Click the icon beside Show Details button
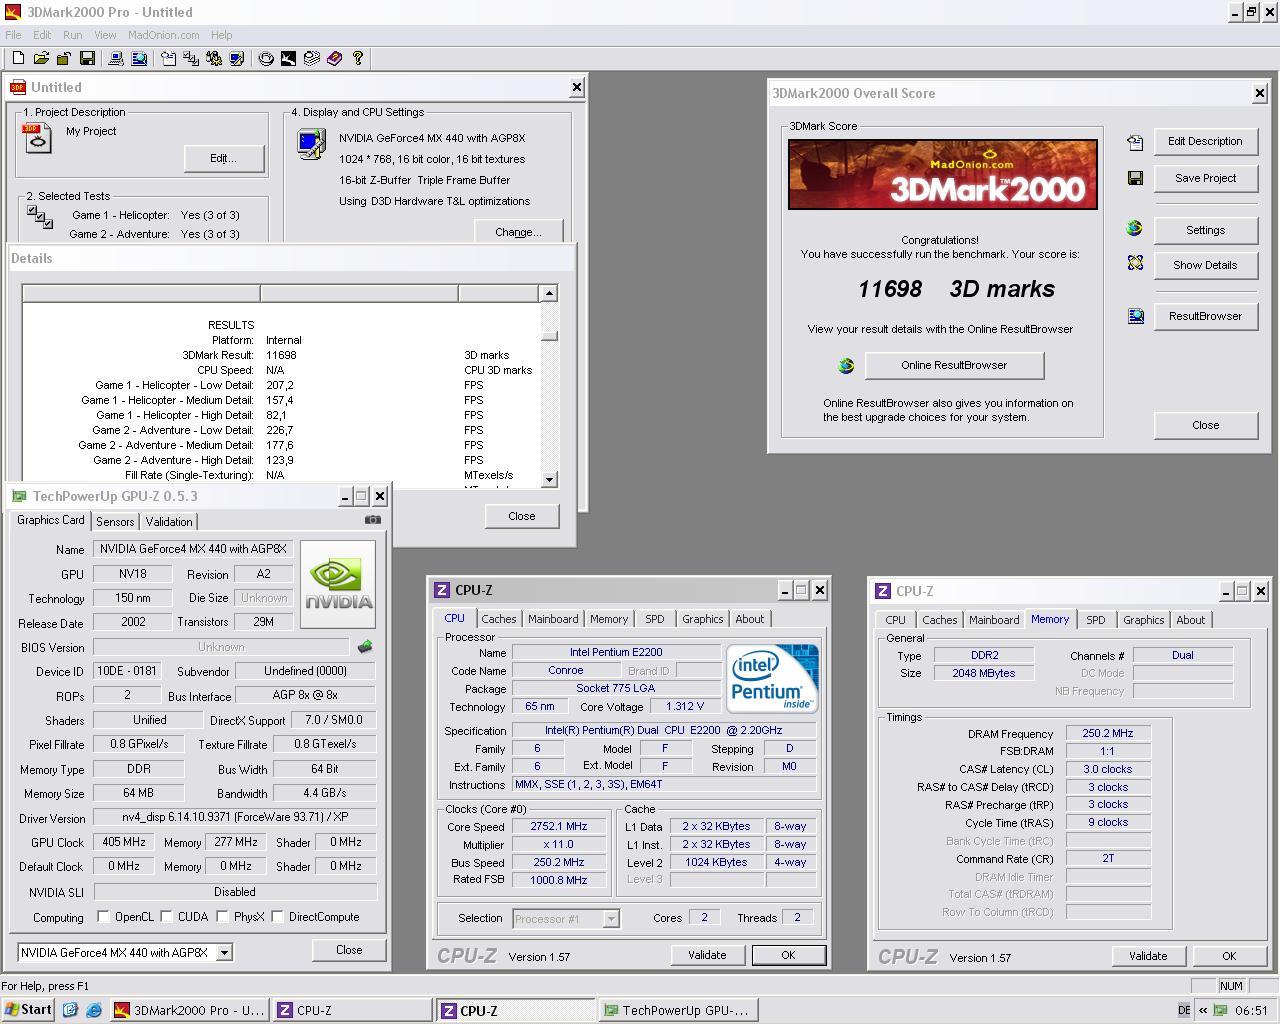The height and width of the screenshot is (1024, 1280). [1135, 263]
